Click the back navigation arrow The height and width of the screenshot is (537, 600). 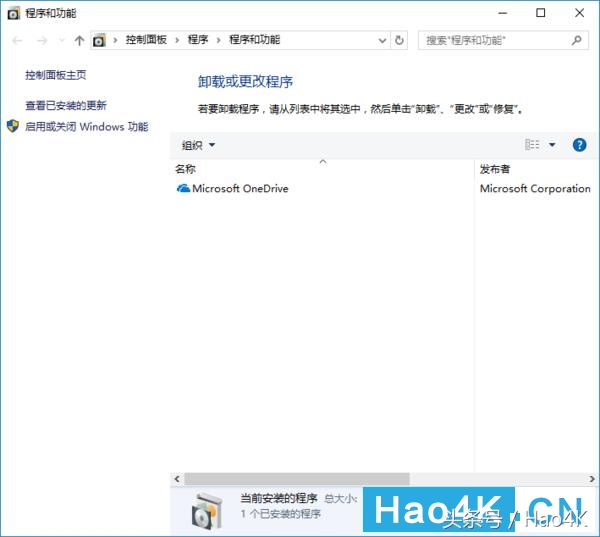(x=18, y=40)
